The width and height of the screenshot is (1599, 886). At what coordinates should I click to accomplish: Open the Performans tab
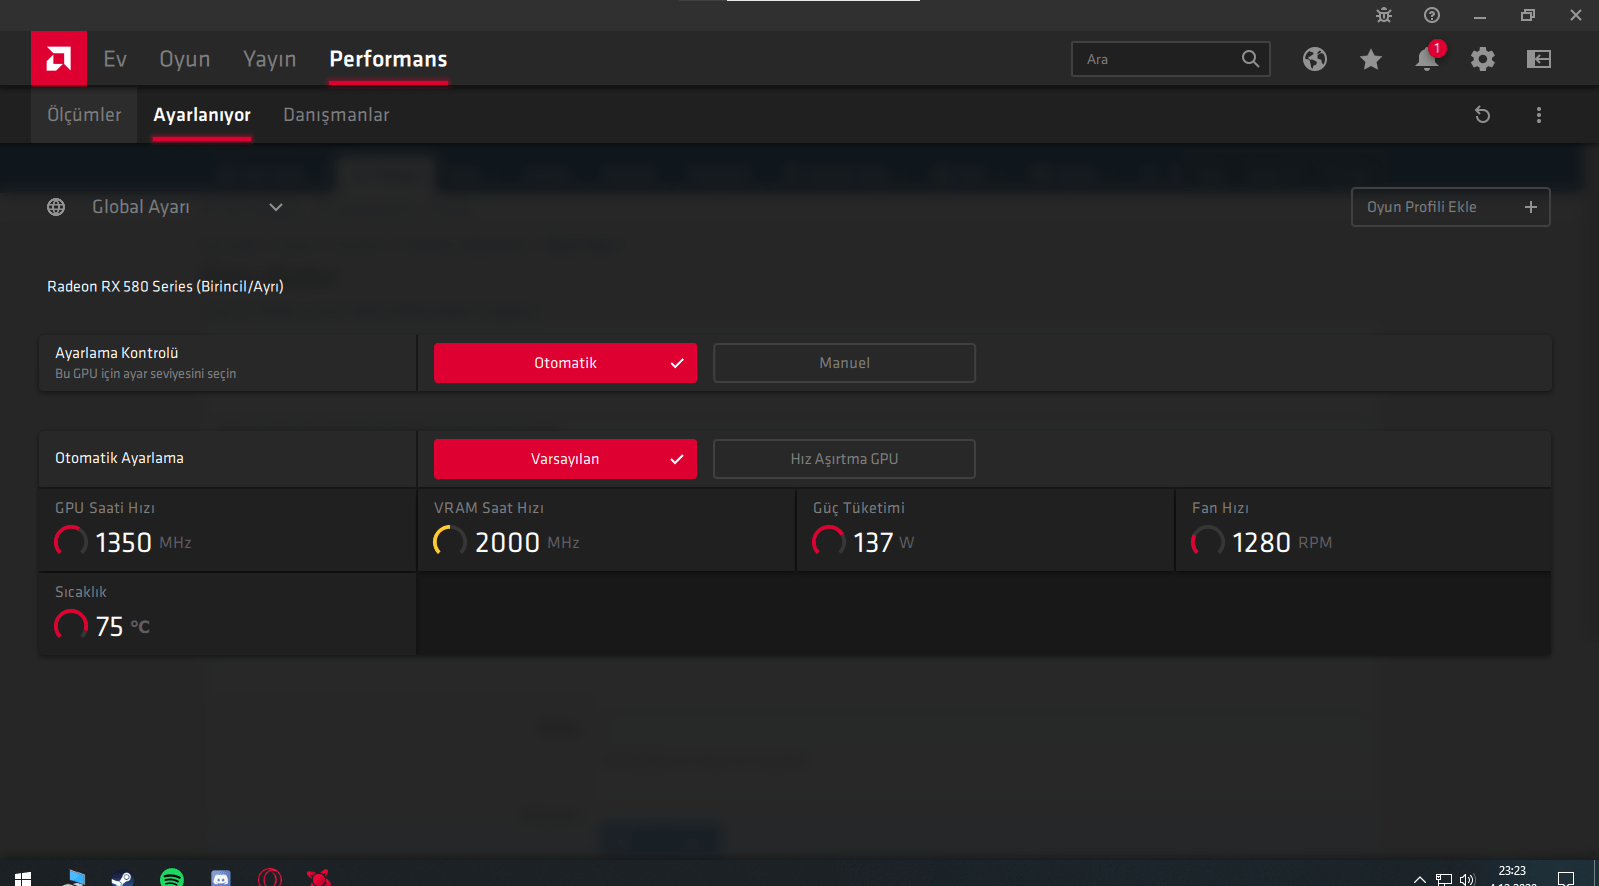click(x=388, y=59)
